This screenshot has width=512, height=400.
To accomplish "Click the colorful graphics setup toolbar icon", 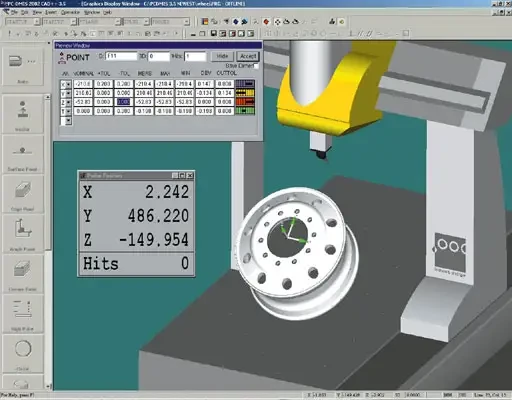I will [205, 22].
